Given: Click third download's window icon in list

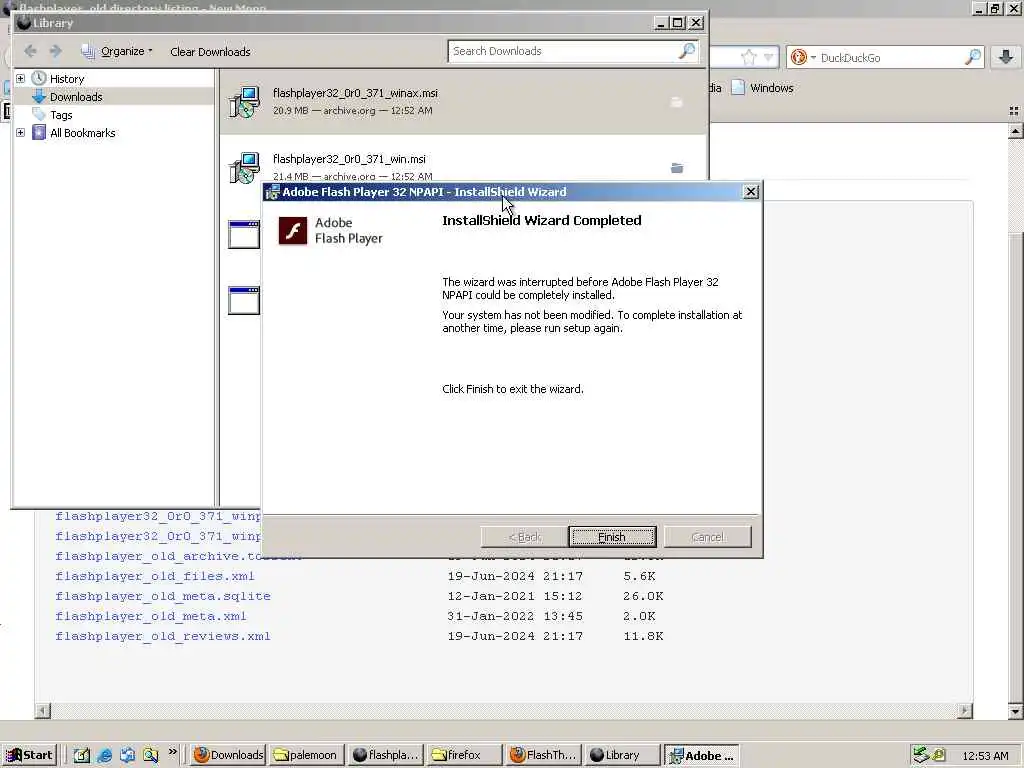Looking at the screenshot, I should click(244, 234).
